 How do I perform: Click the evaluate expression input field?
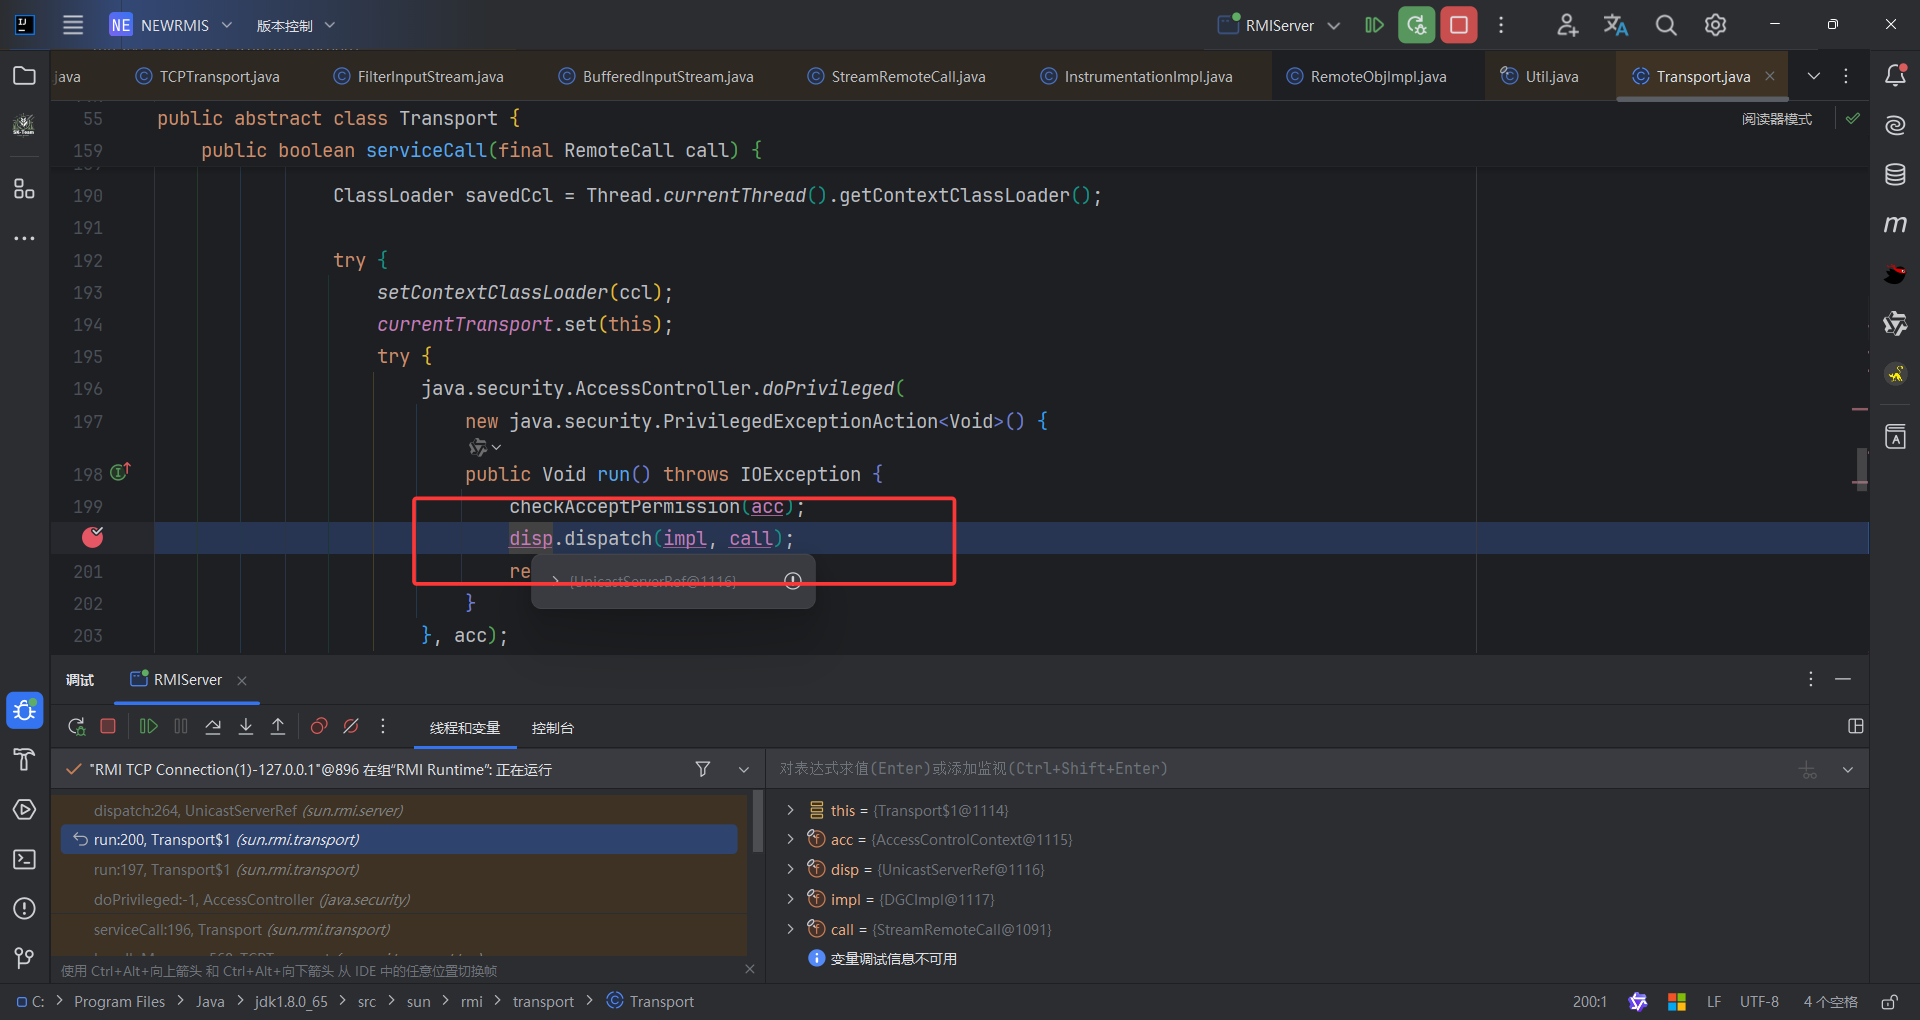coord(1280,769)
